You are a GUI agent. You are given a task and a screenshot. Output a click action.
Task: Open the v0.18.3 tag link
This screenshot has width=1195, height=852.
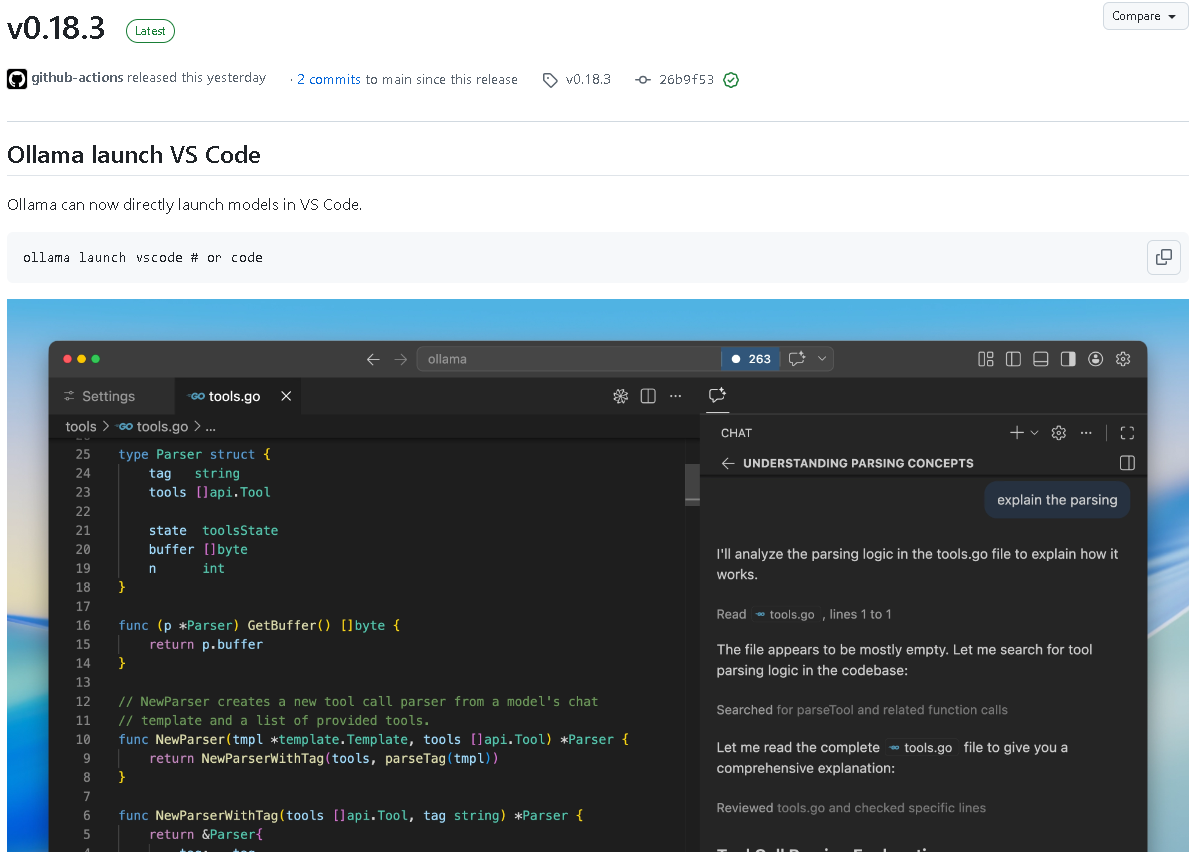pyautogui.click(x=588, y=79)
